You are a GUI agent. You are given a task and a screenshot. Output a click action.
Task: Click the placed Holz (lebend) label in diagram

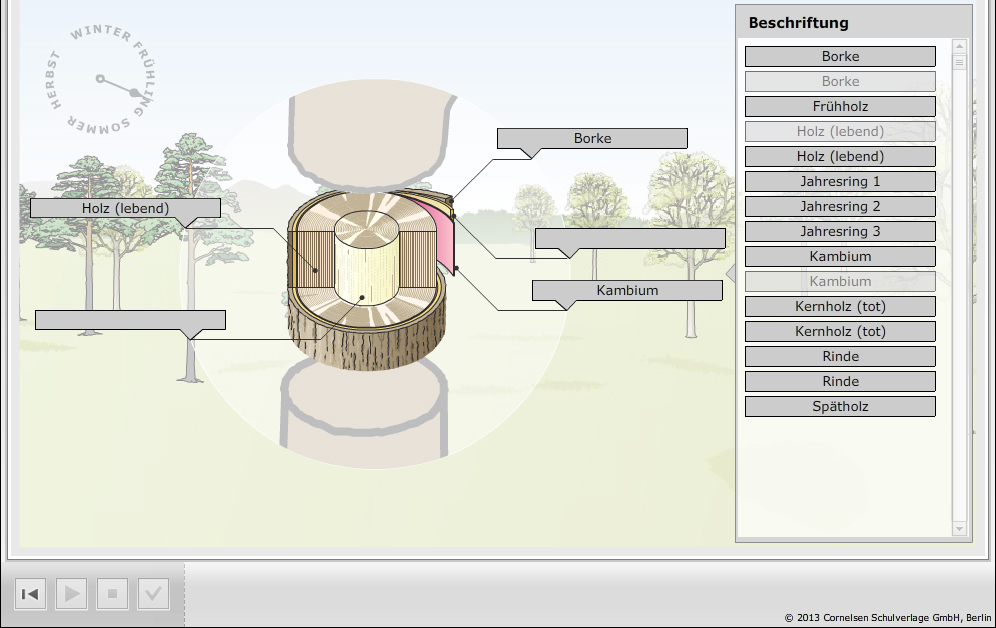pyautogui.click(x=125, y=208)
